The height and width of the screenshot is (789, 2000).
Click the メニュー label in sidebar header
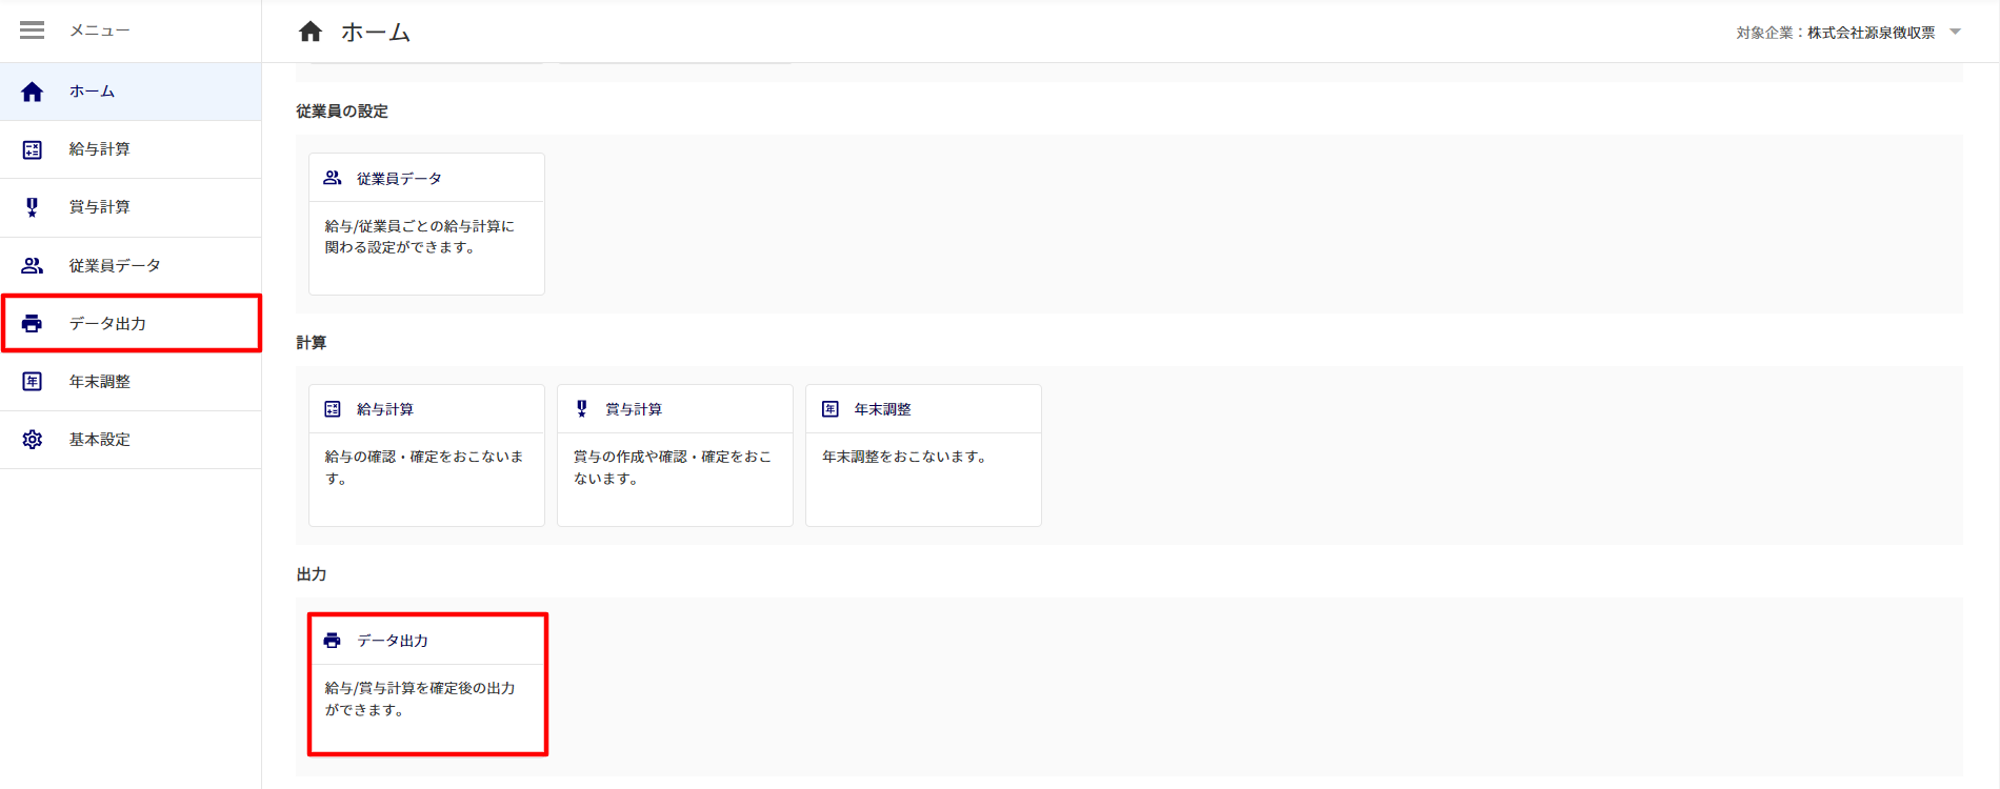100,31
